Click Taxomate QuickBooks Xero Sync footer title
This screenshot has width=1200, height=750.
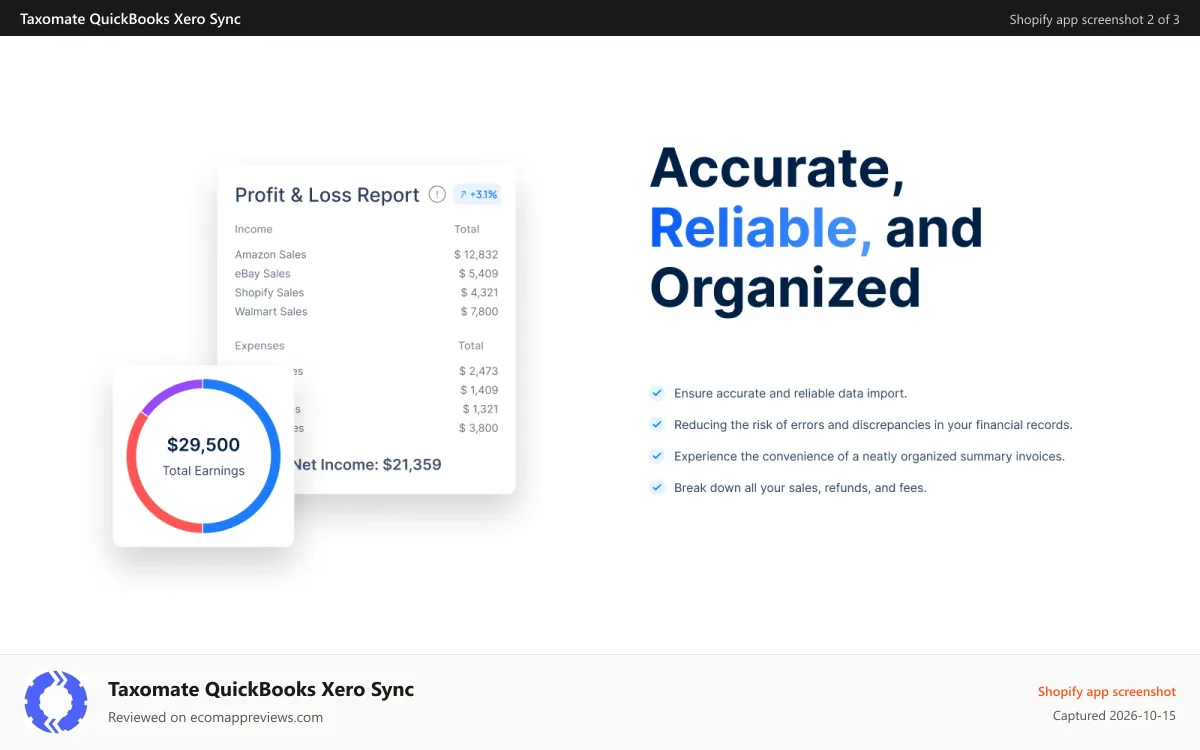click(x=261, y=689)
